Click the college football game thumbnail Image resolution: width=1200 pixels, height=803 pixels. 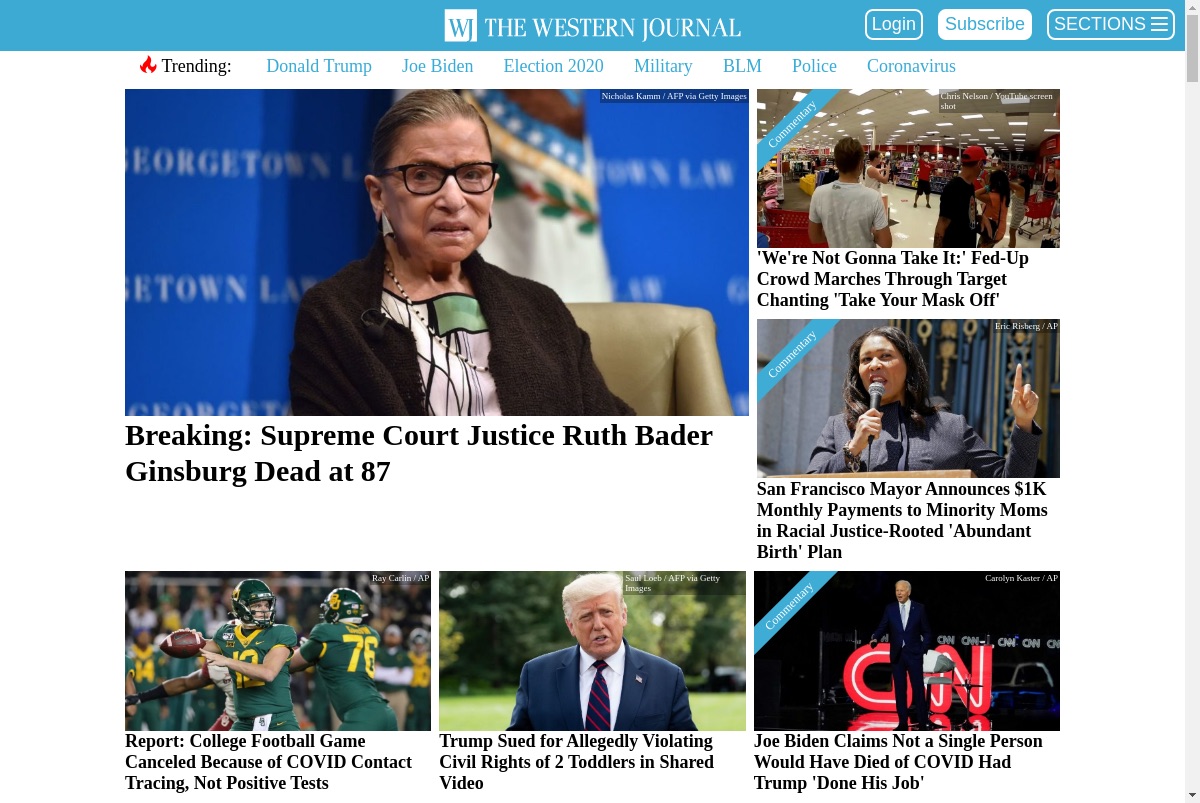tap(278, 651)
